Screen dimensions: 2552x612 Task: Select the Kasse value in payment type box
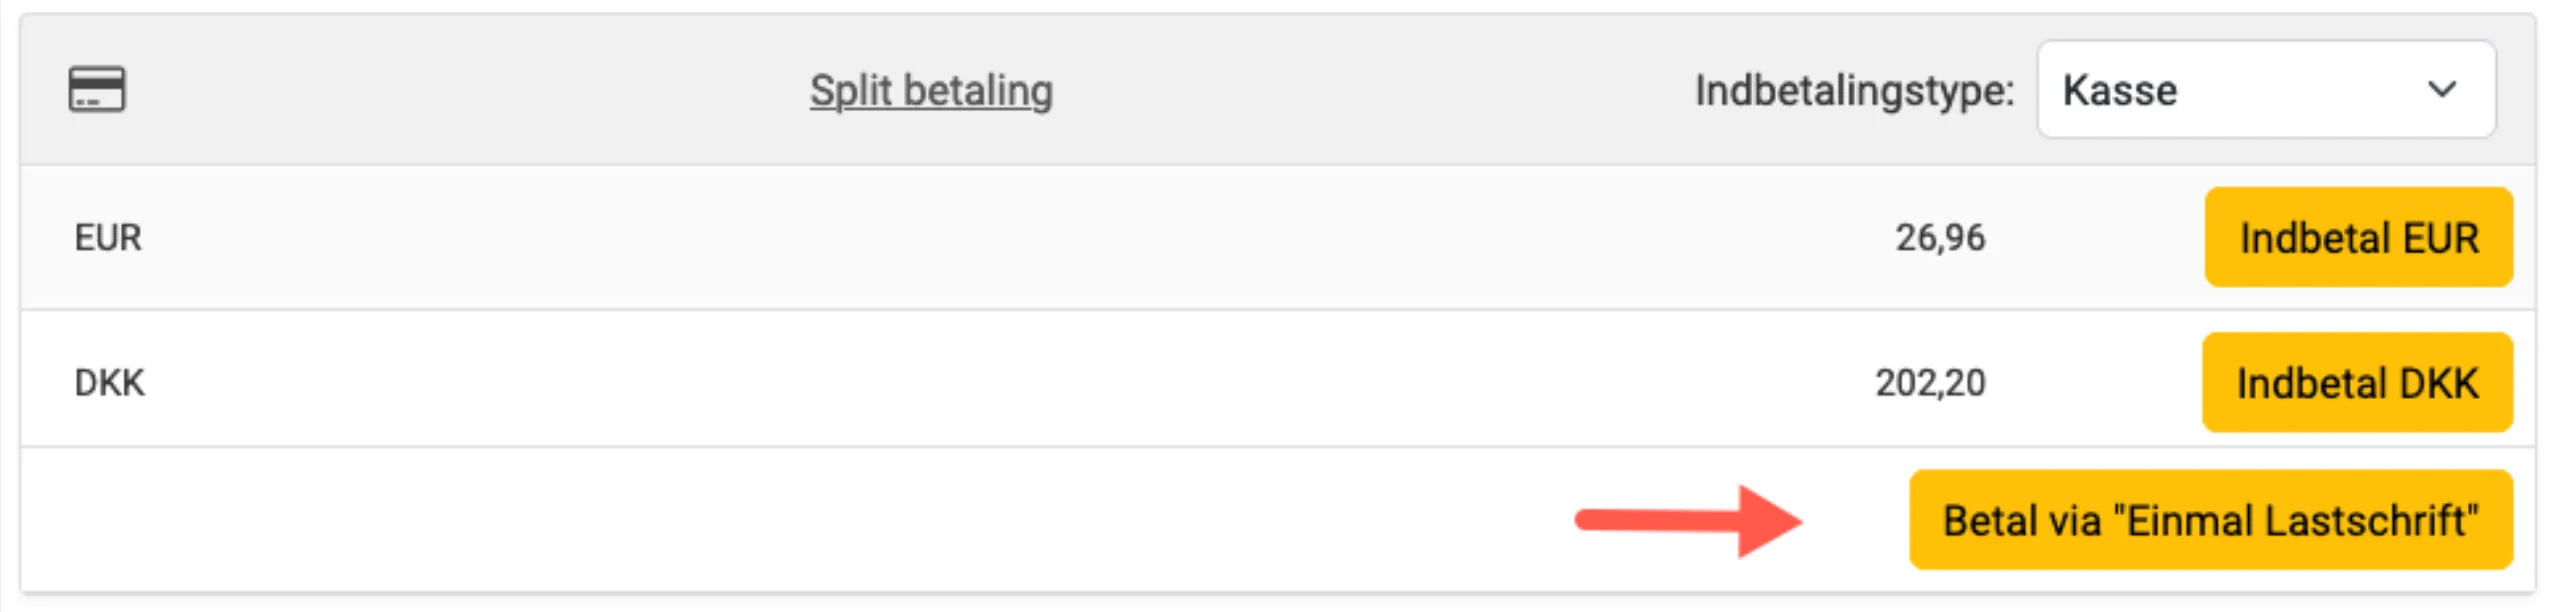click(2120, 90)
